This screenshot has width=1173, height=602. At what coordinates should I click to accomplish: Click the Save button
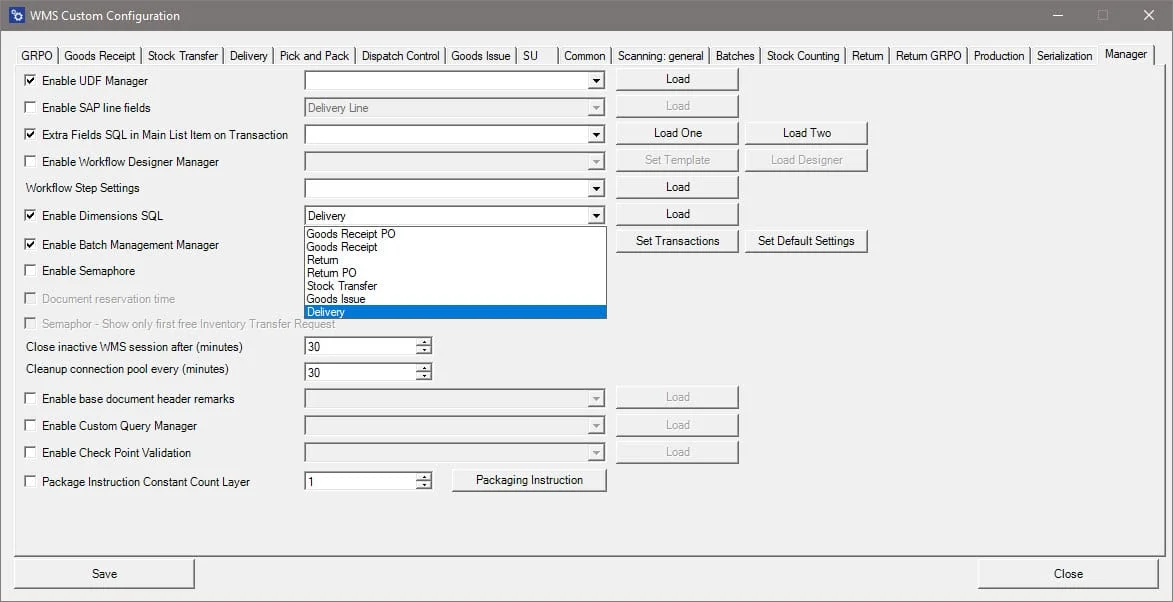tap(105, 574)
